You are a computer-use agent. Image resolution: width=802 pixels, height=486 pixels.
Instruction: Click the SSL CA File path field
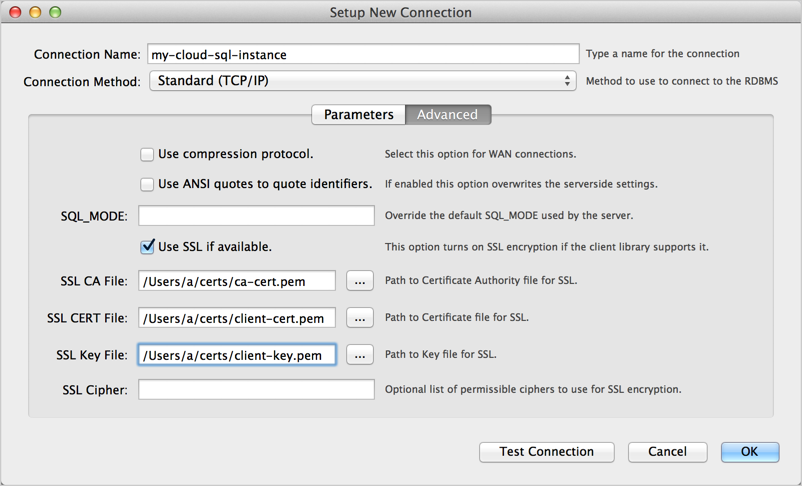pyautogui.click(x=237, y=282)
